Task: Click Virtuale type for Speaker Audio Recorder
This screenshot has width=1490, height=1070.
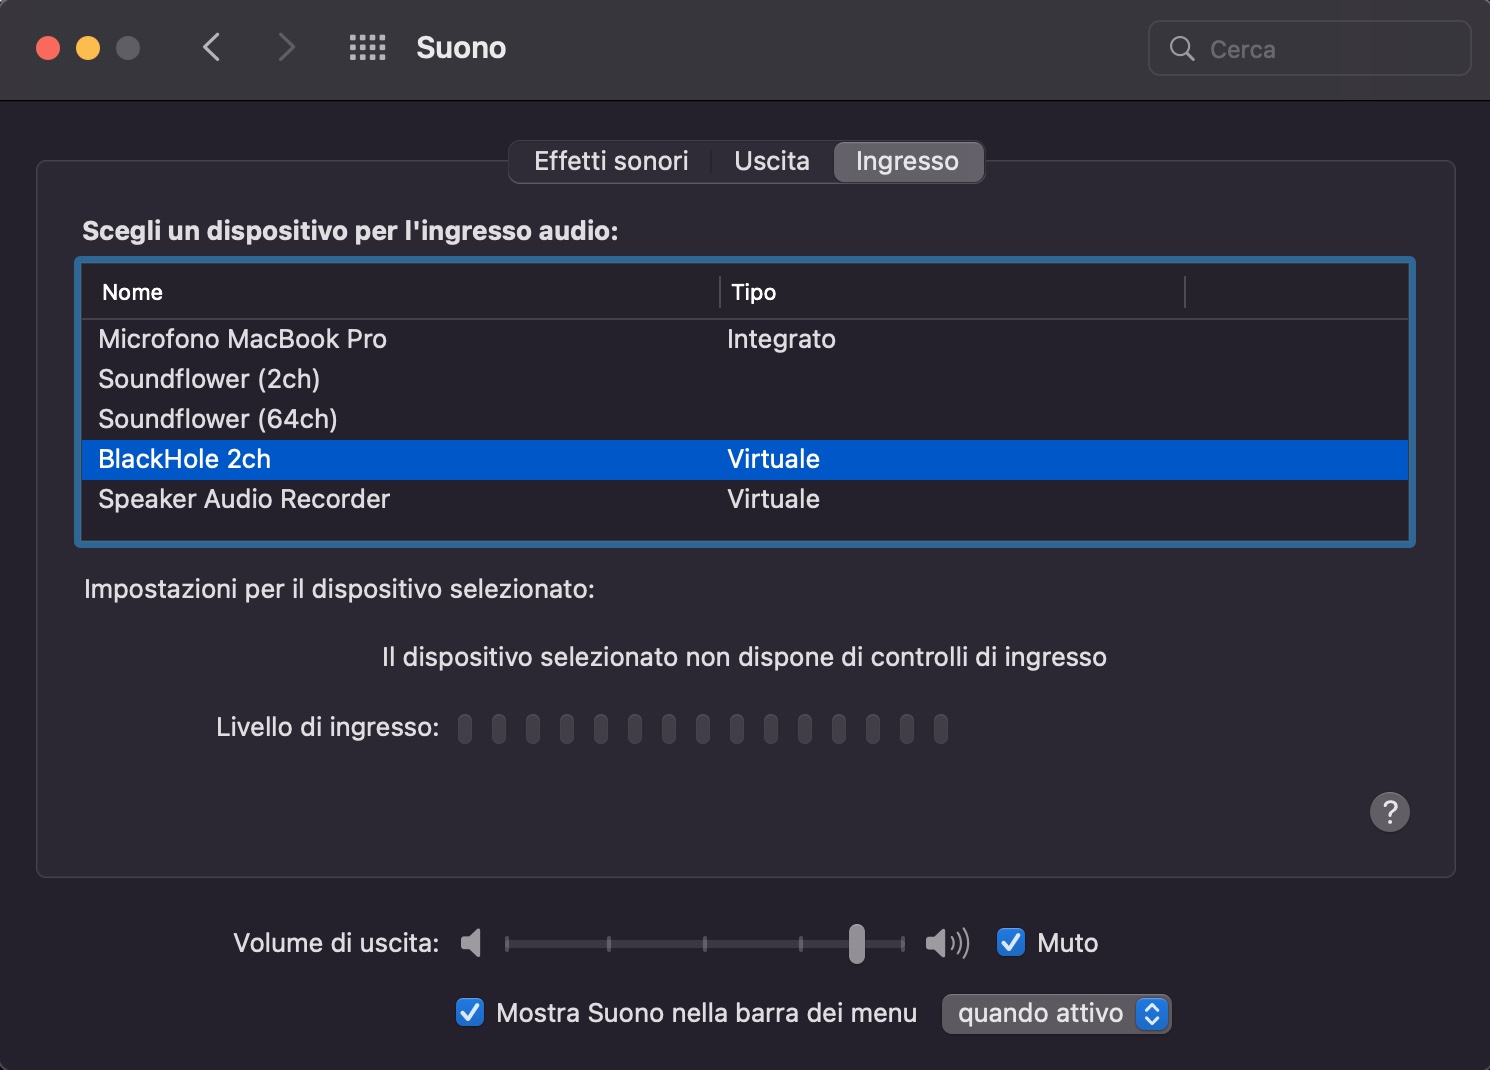Action: pos(773,499)
